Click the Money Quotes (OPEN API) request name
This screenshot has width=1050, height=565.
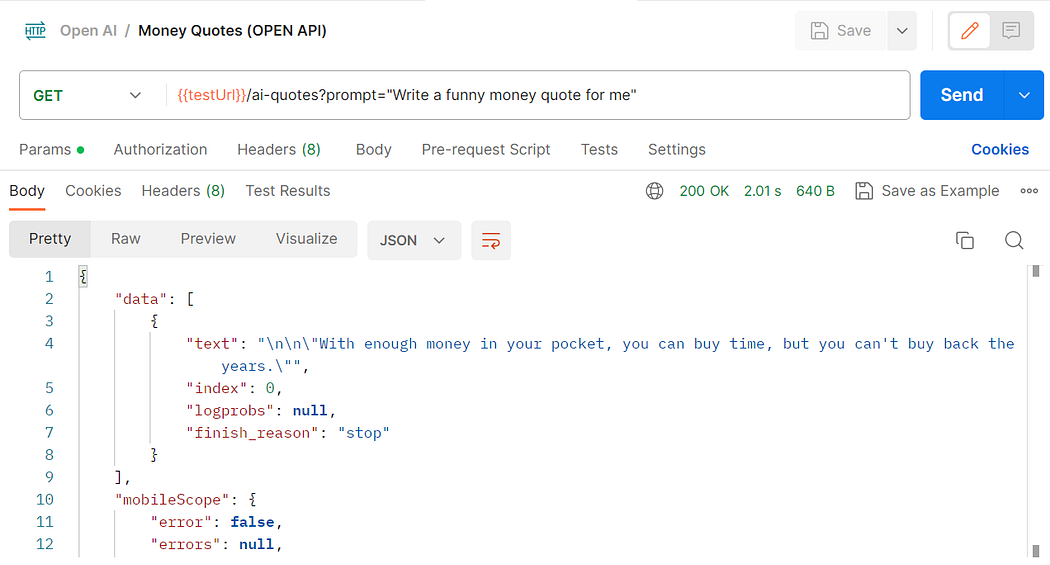click(232, 31)
